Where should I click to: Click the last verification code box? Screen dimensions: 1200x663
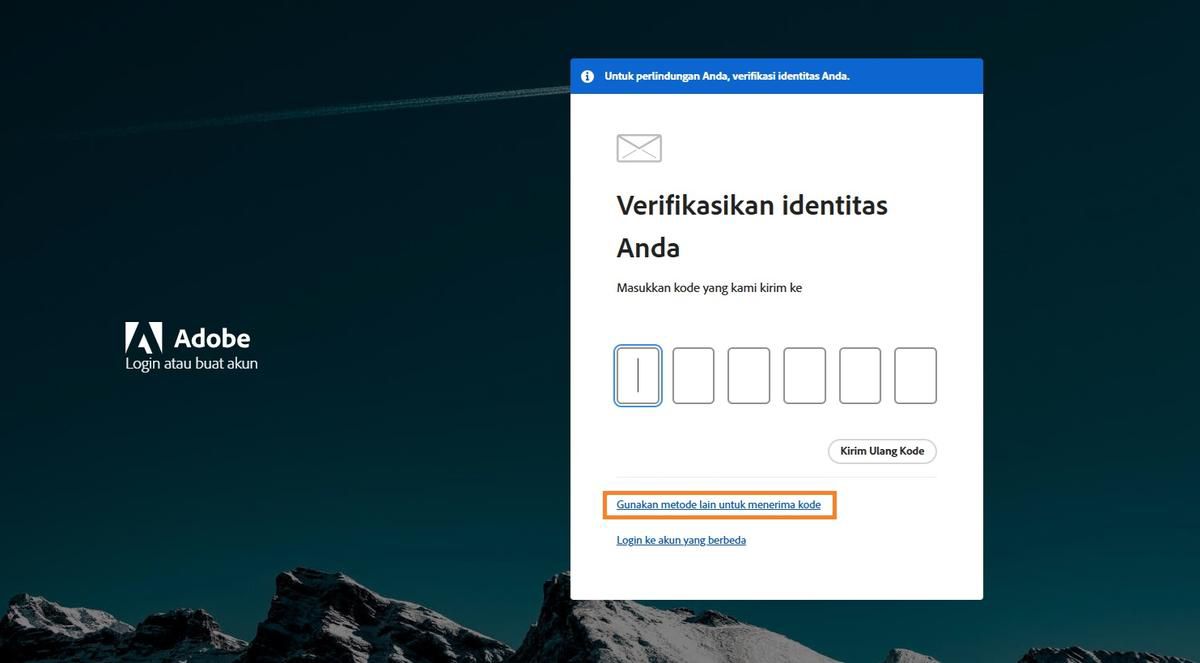[x=915, y=375]
